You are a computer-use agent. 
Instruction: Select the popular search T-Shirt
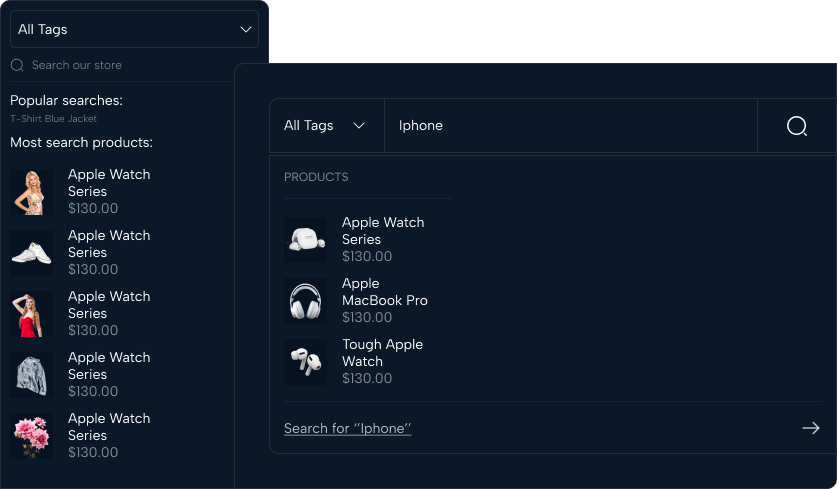27,119
